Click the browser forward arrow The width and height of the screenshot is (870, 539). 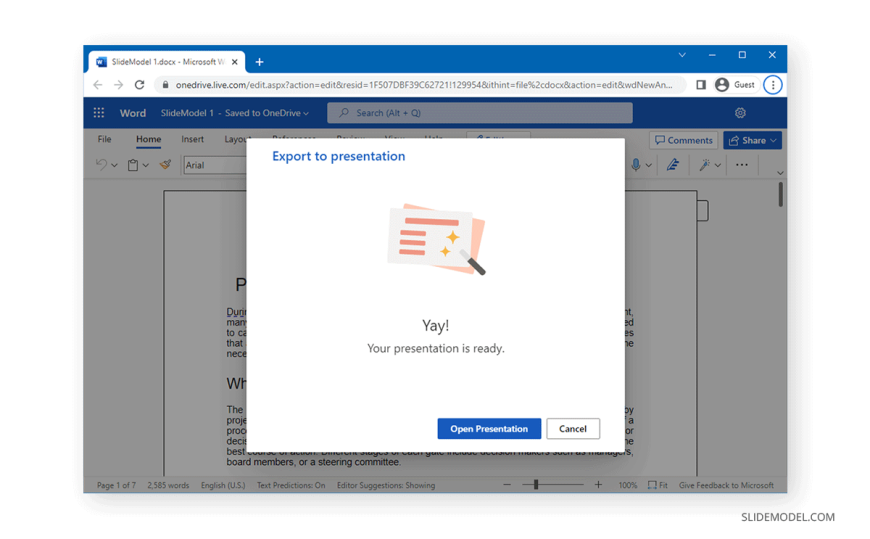click(118, 85)
